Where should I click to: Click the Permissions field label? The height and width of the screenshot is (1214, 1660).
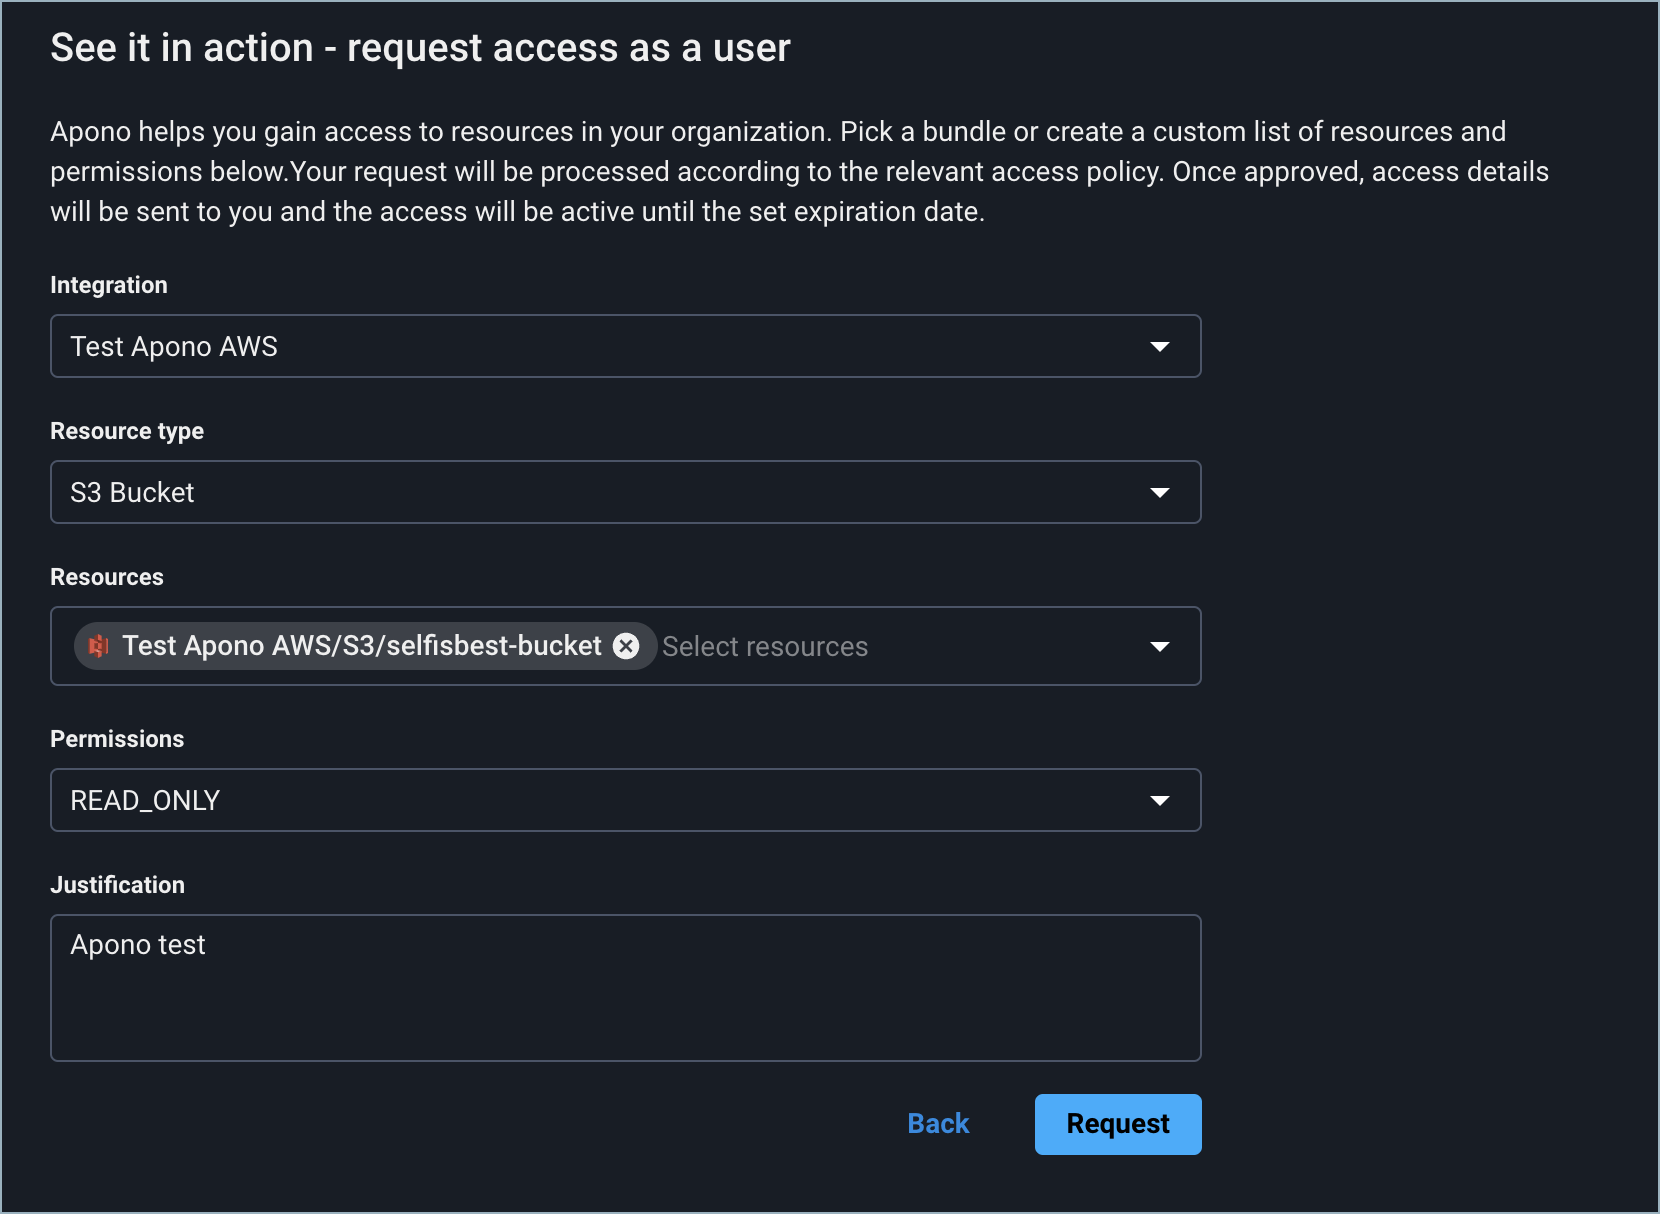point(117,739)
